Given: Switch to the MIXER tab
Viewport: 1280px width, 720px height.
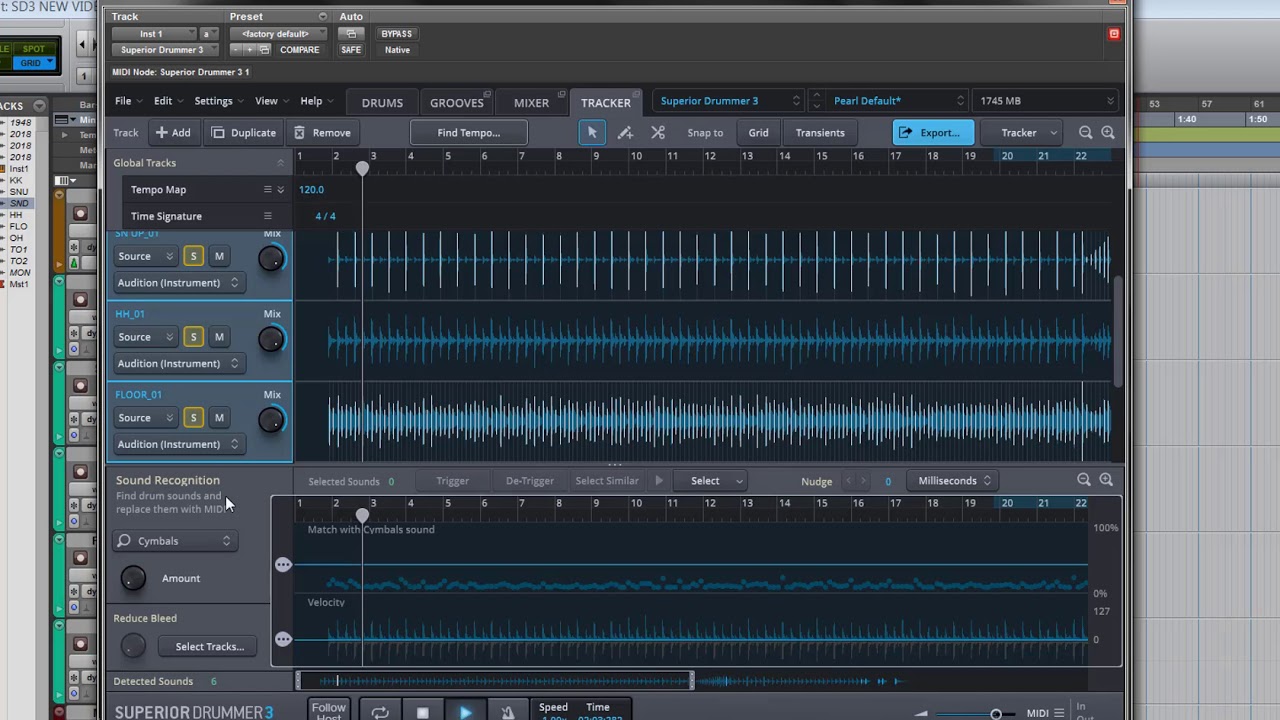Looking at the screenshot, I should [x=531, y=103].
